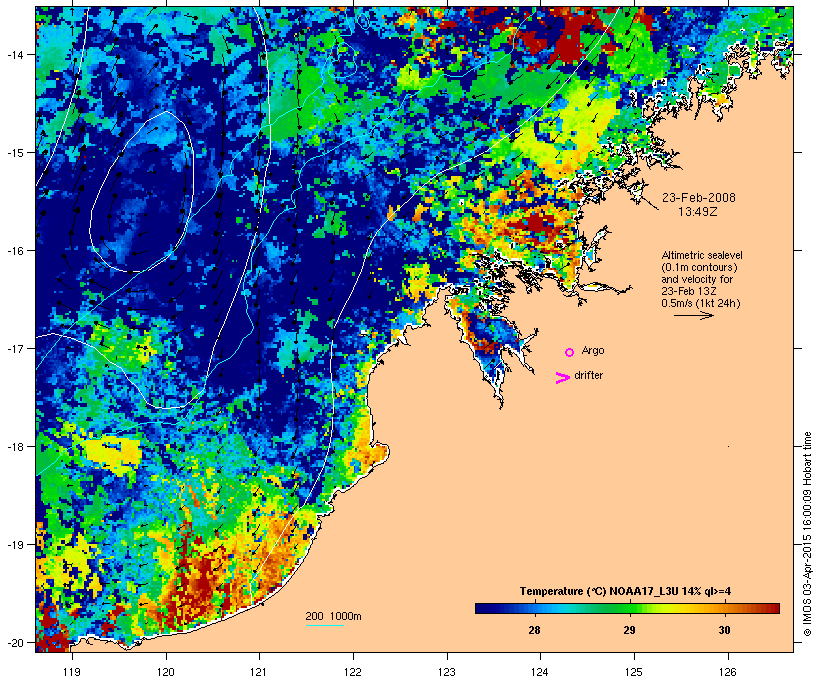Click the longitude '121' axis label
The image size is (820, 680).
[259, 672]
